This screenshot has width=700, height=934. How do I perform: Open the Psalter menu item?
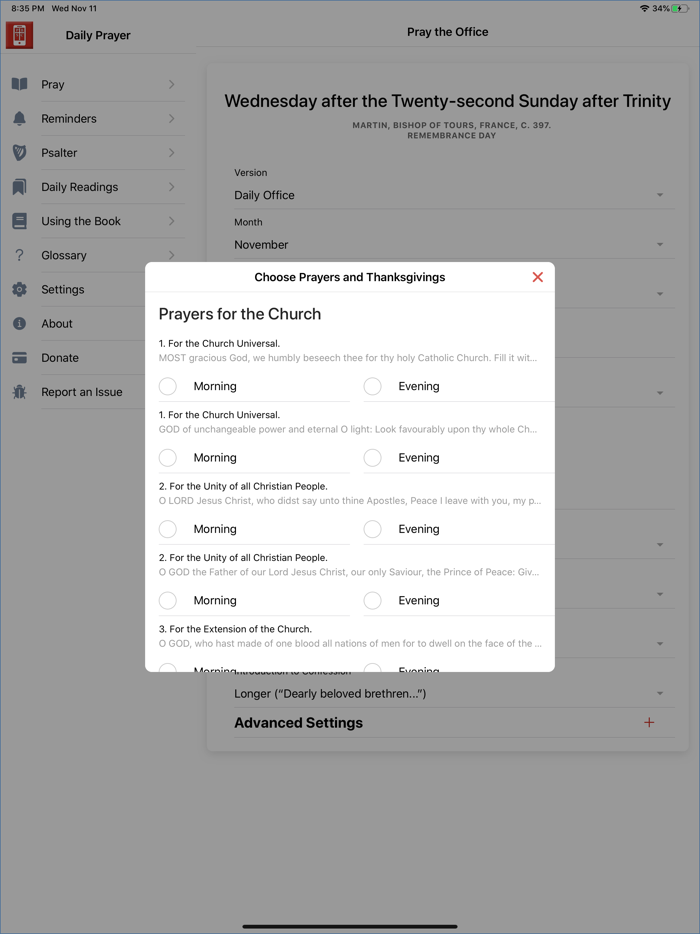98,152
